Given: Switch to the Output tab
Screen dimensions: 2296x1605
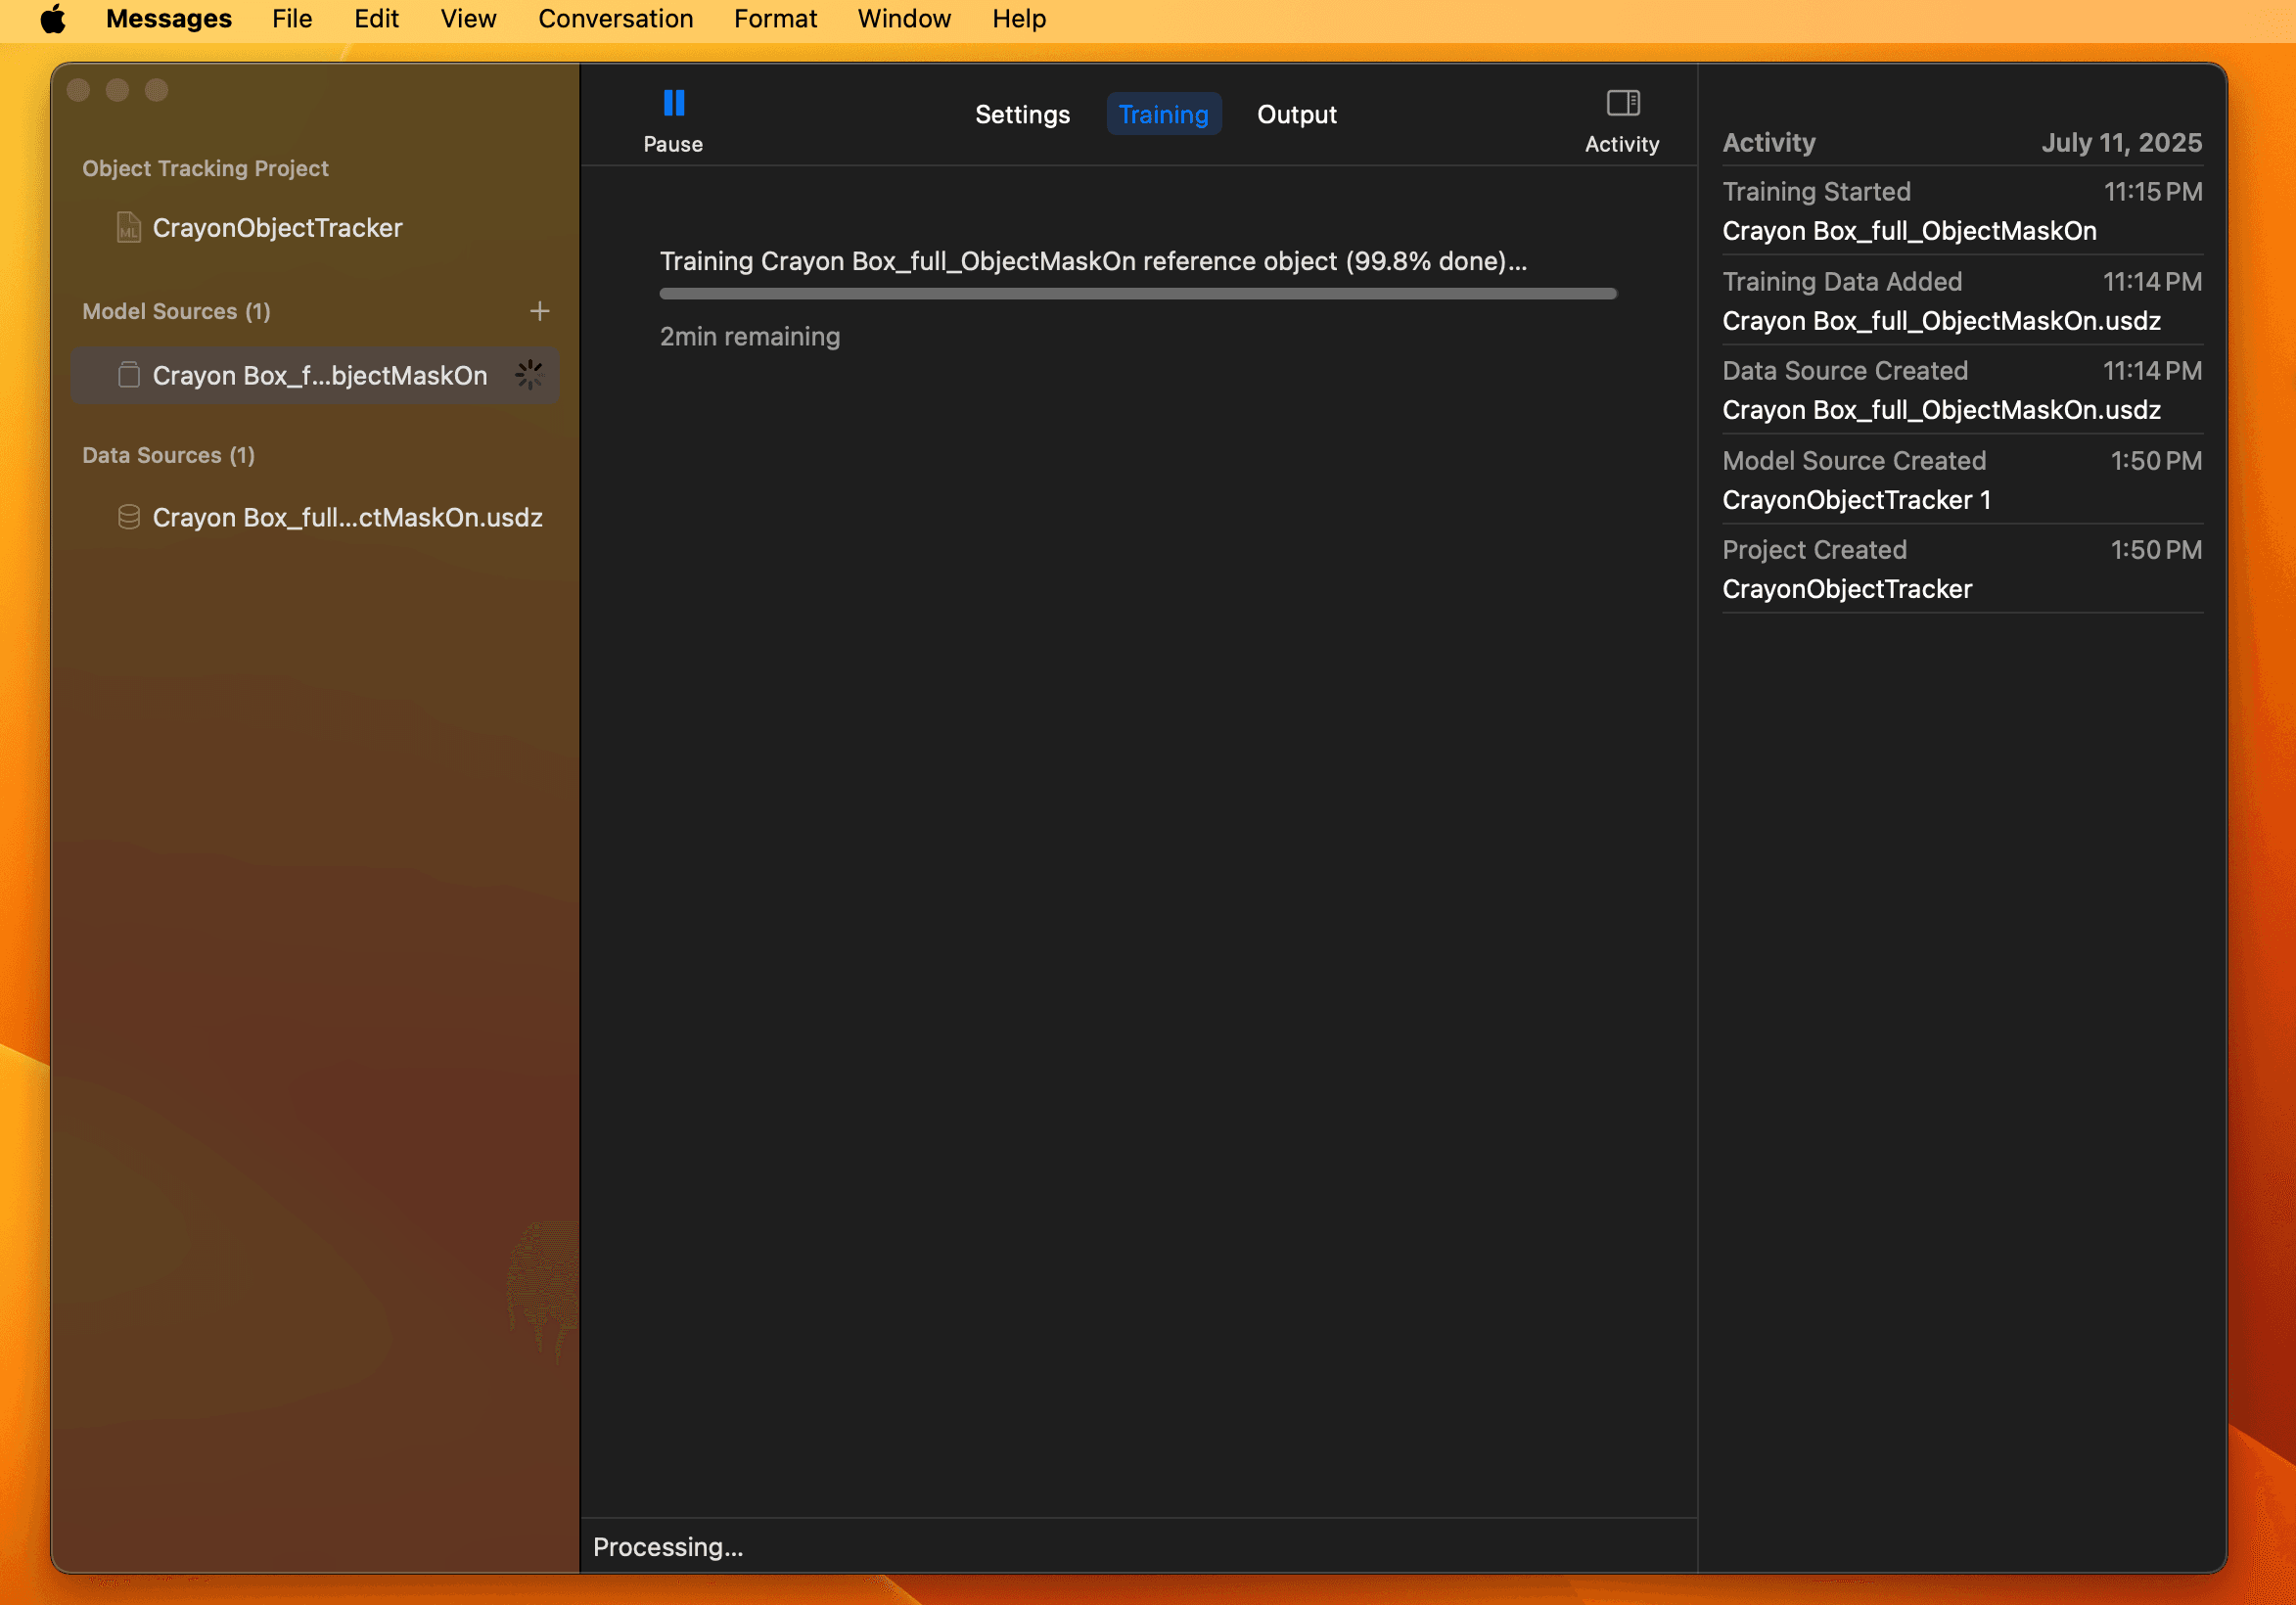Looking at the screenshot, I should pyautogui.click(x=1295, y=115).
